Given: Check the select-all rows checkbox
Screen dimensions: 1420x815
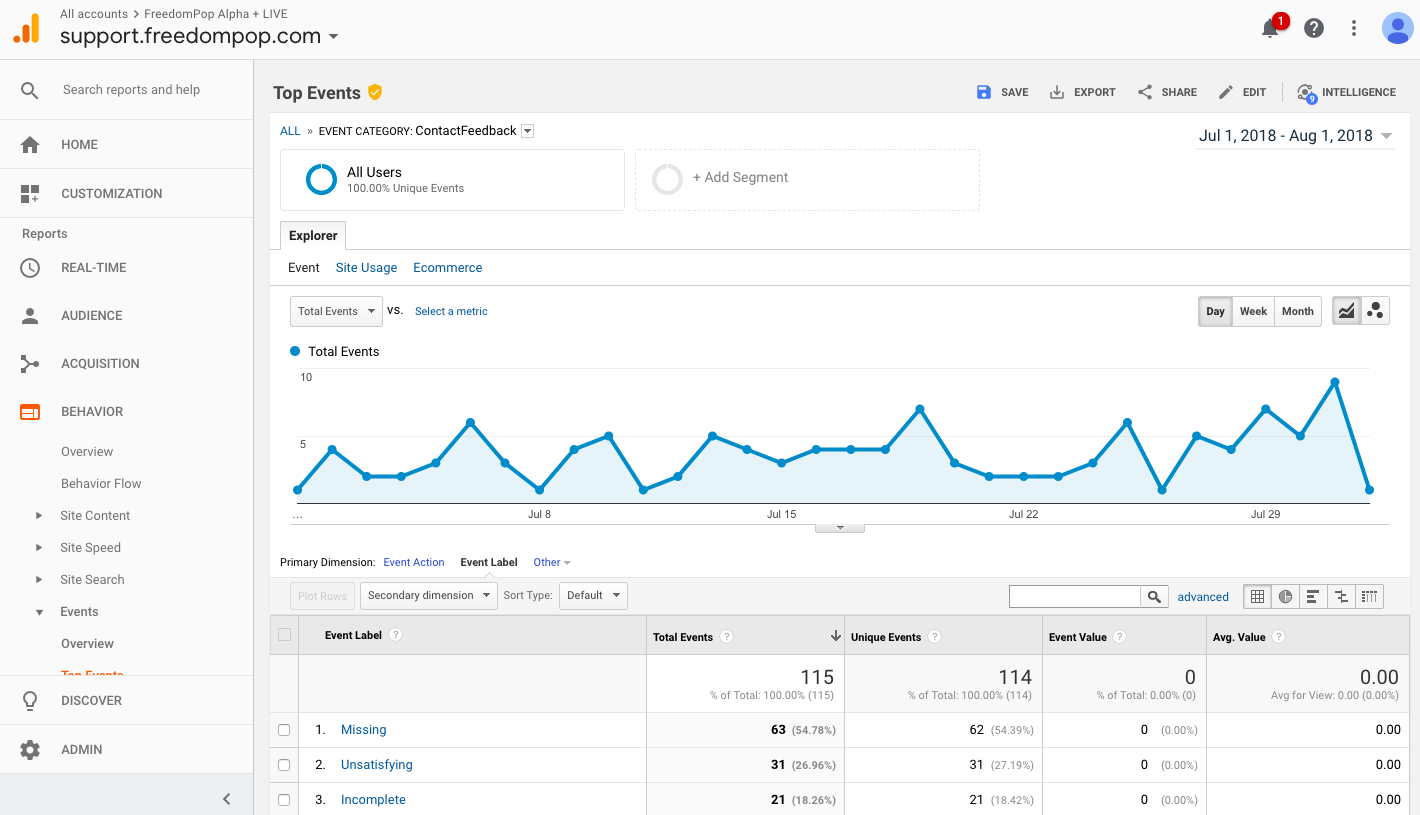Looking at the screenshot, I should click(284, 635).
